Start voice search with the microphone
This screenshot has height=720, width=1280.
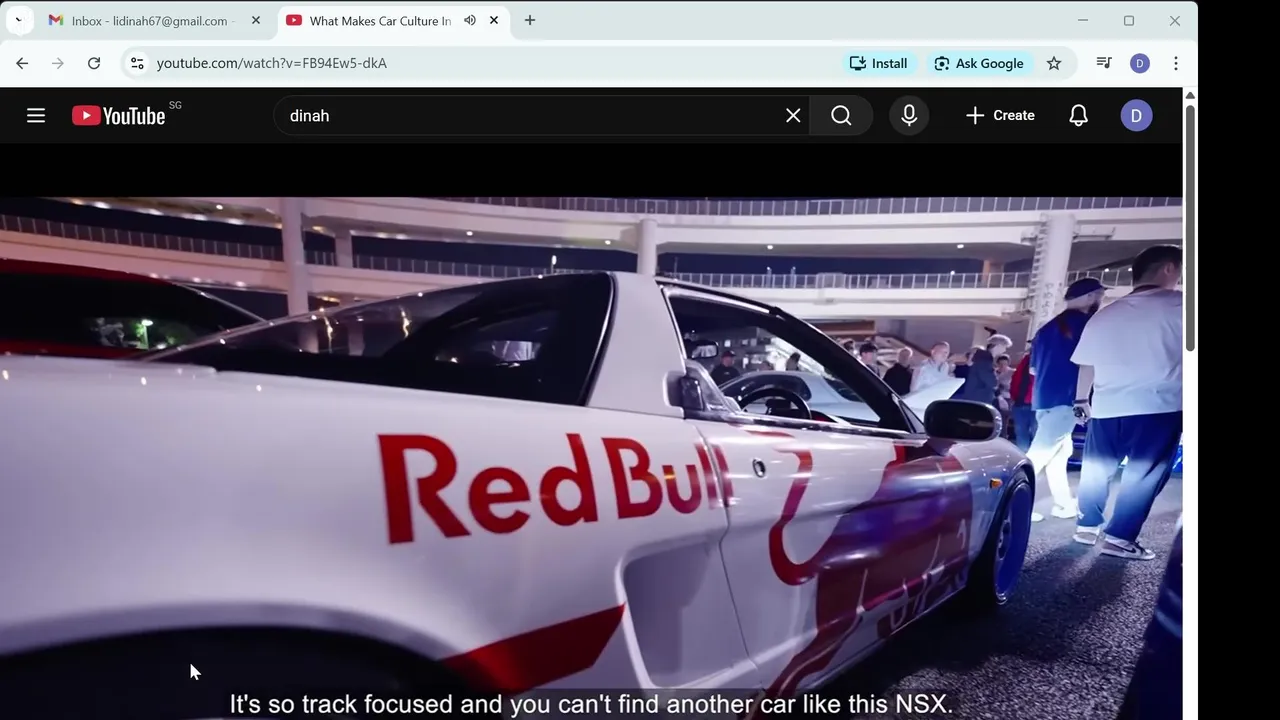point(909,116)
